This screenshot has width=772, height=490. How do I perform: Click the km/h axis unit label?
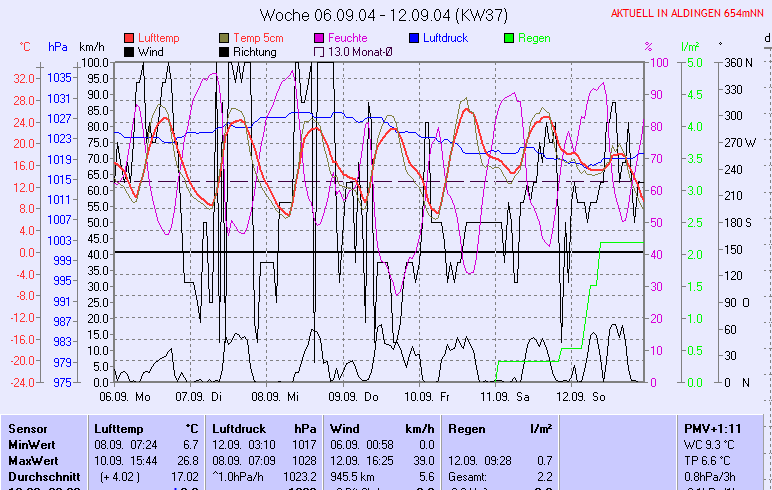tap(92, 47)
